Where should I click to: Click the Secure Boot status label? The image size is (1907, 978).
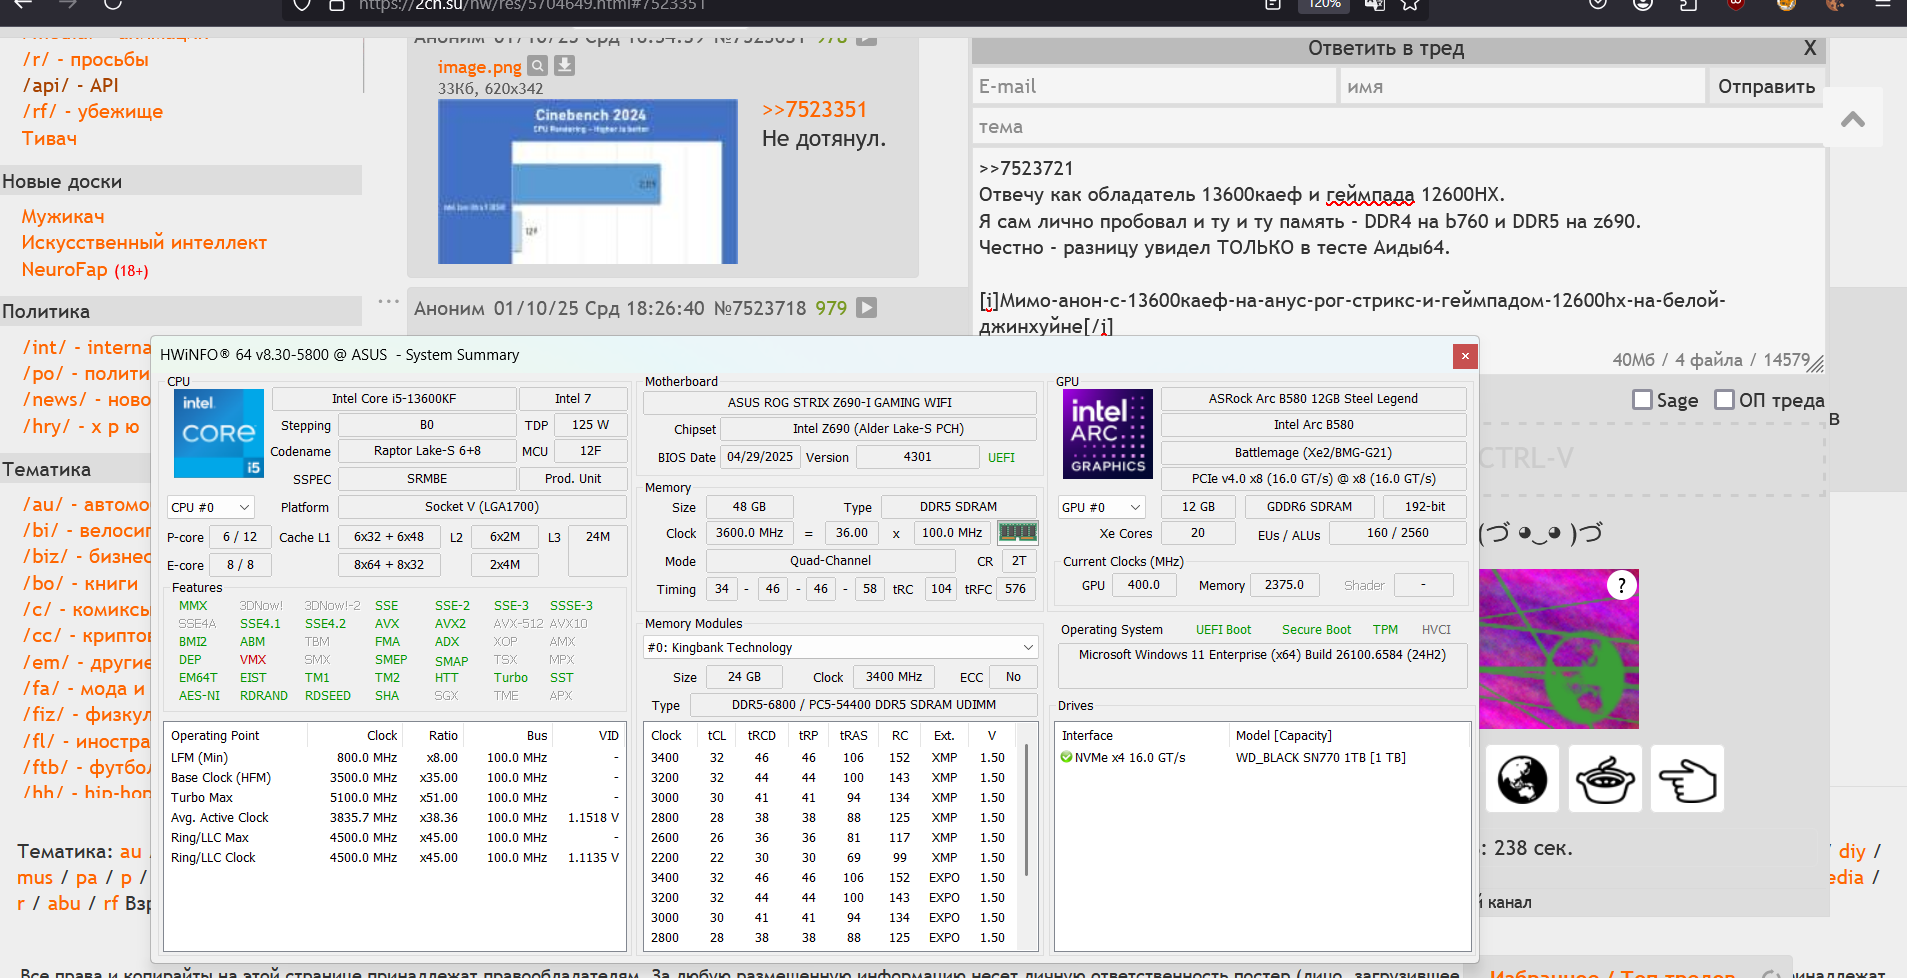[1316, 629]
